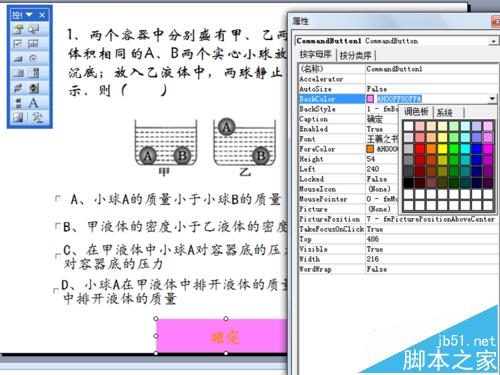The width and height of the screenshot is (500, 375).
Task: Click the pink BackColor preview swatch
Action: [370, 99]
